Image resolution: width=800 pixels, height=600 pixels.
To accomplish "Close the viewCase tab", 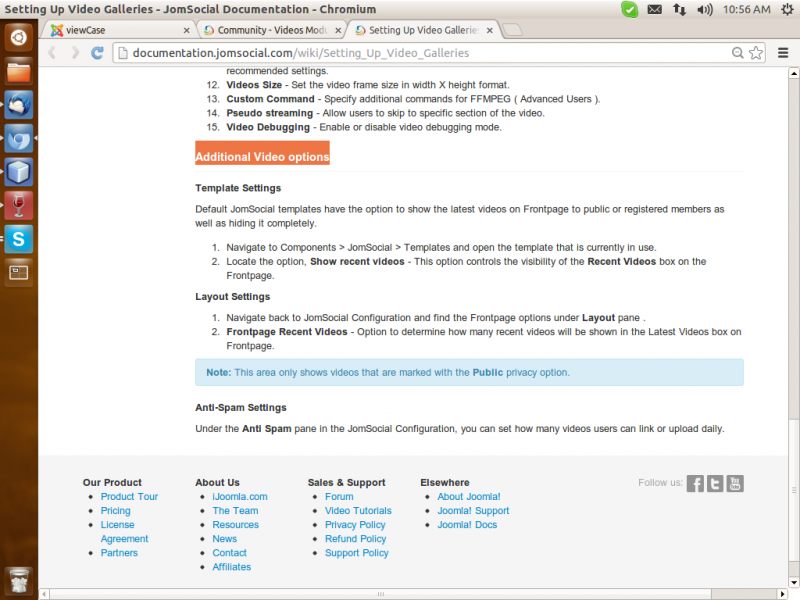I will (186, 31).
